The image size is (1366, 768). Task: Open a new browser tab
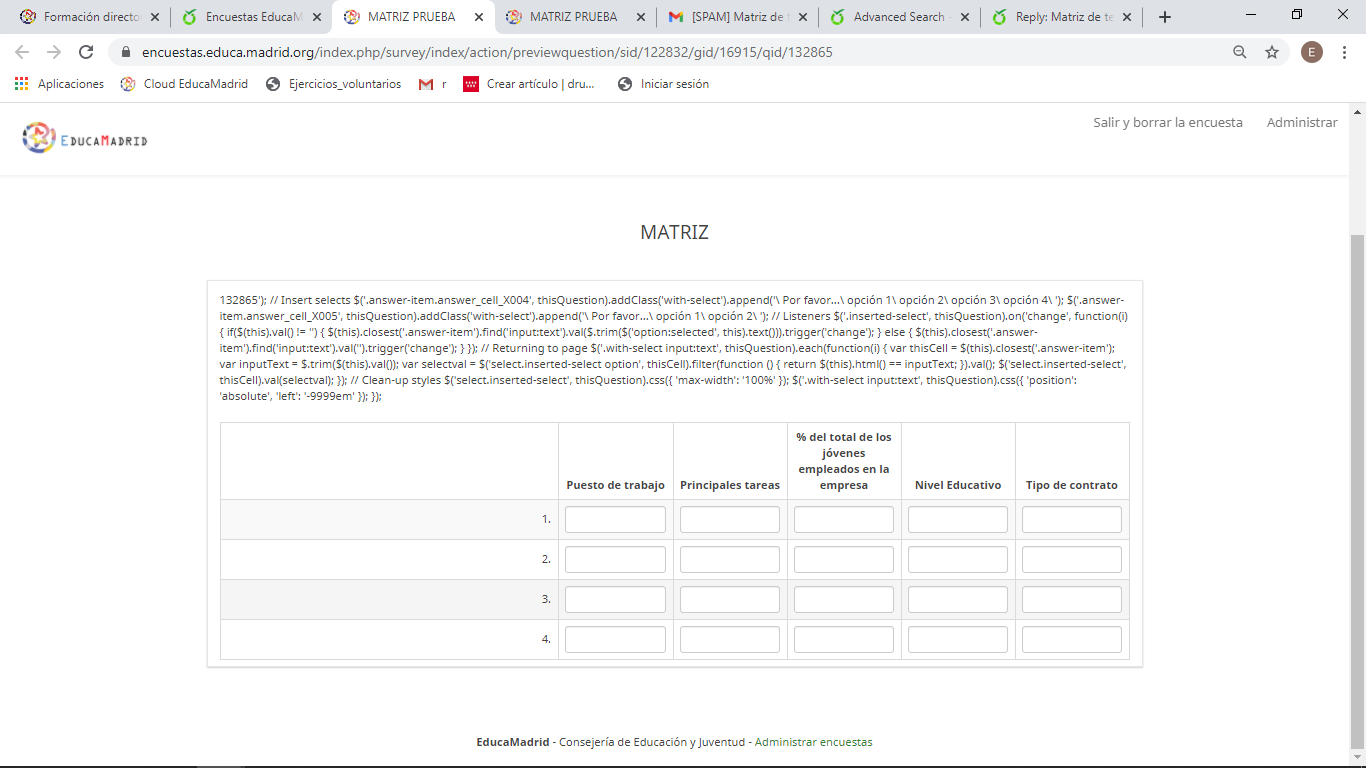1164,17
